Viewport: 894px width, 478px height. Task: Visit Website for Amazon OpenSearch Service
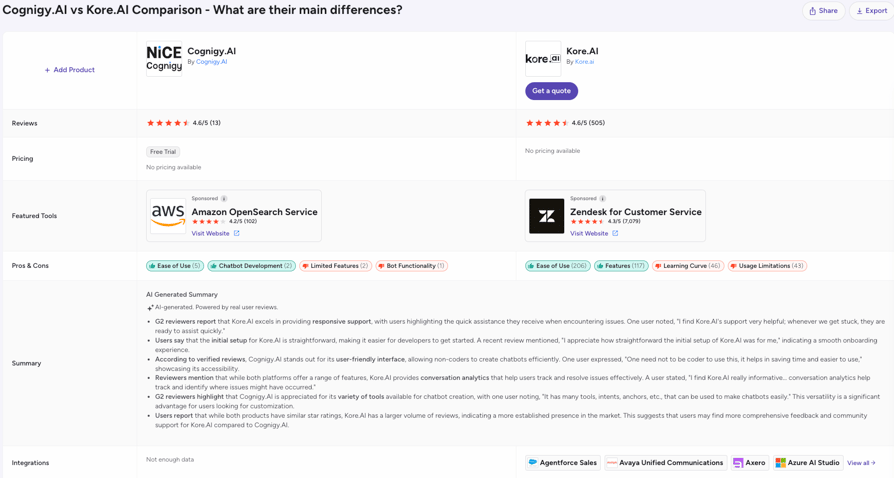tap(210, 233)
